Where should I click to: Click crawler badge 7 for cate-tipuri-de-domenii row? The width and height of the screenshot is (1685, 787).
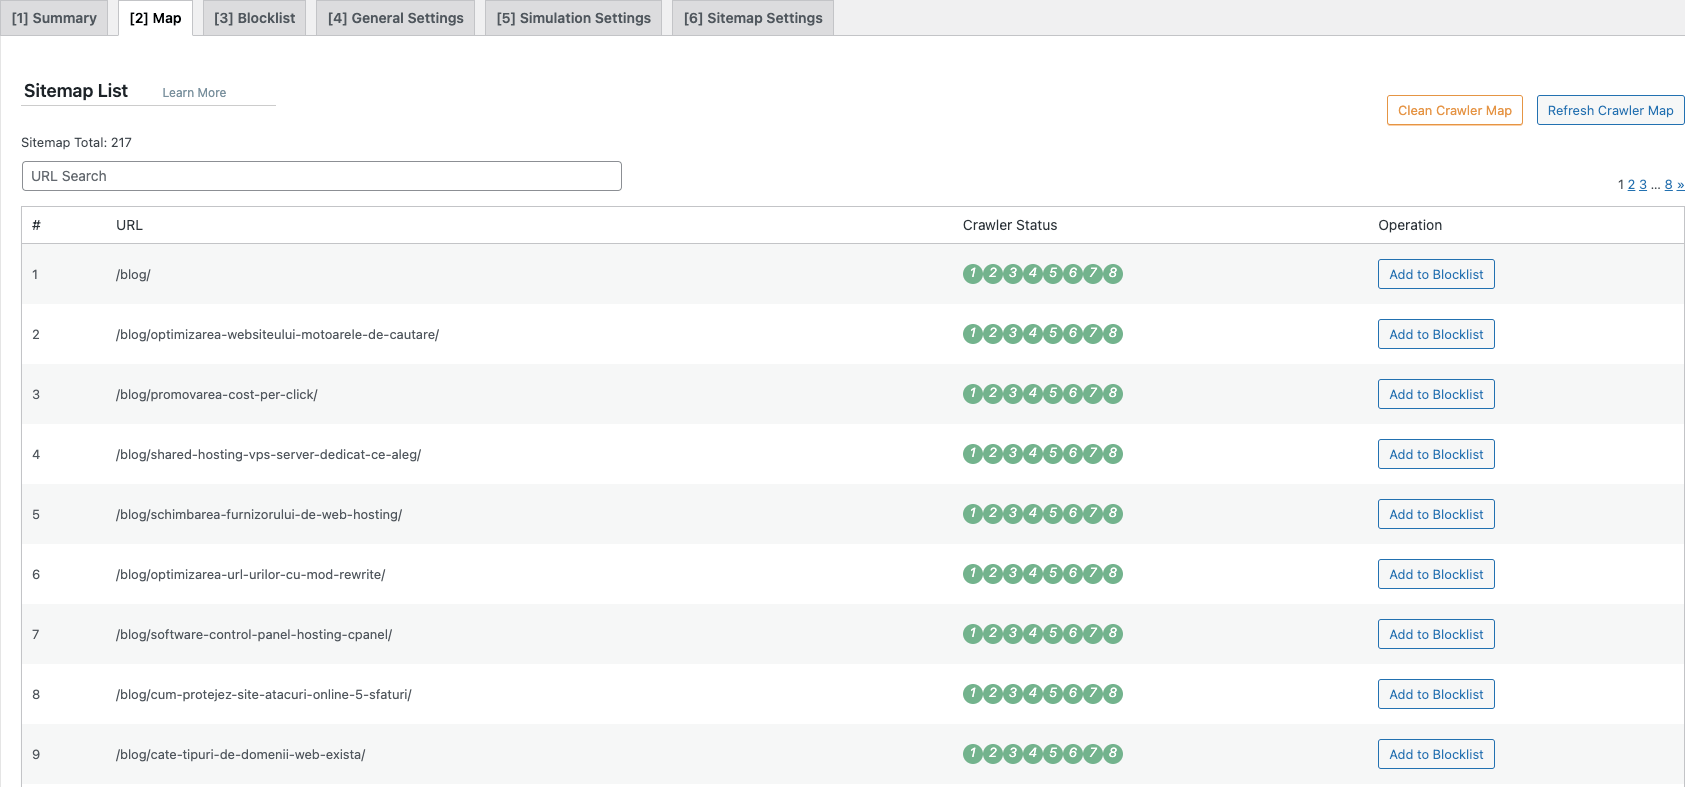[1092, 754]
